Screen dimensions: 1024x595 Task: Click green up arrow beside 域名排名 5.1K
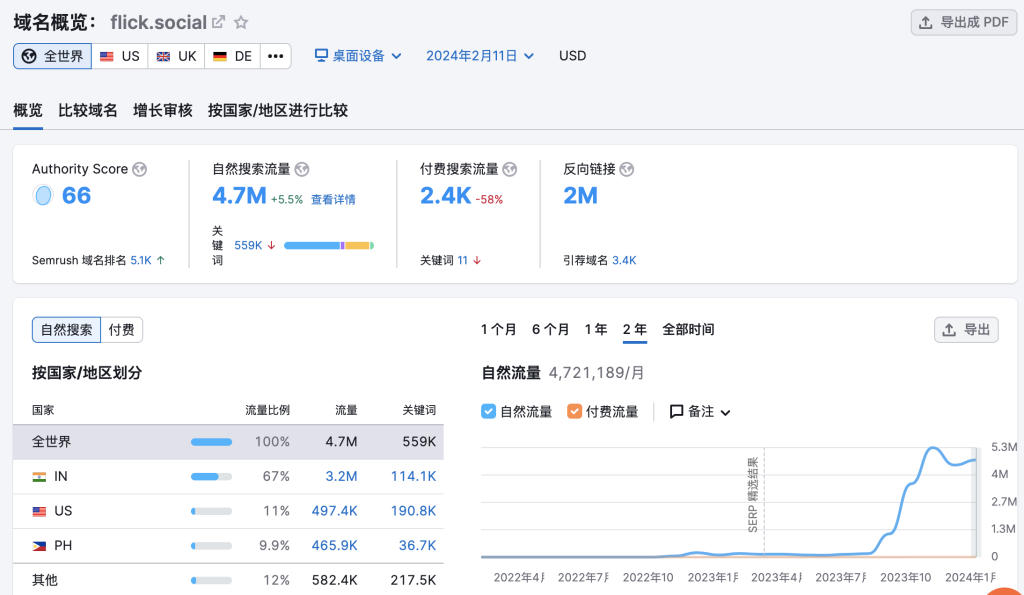(x=161, y=260)
